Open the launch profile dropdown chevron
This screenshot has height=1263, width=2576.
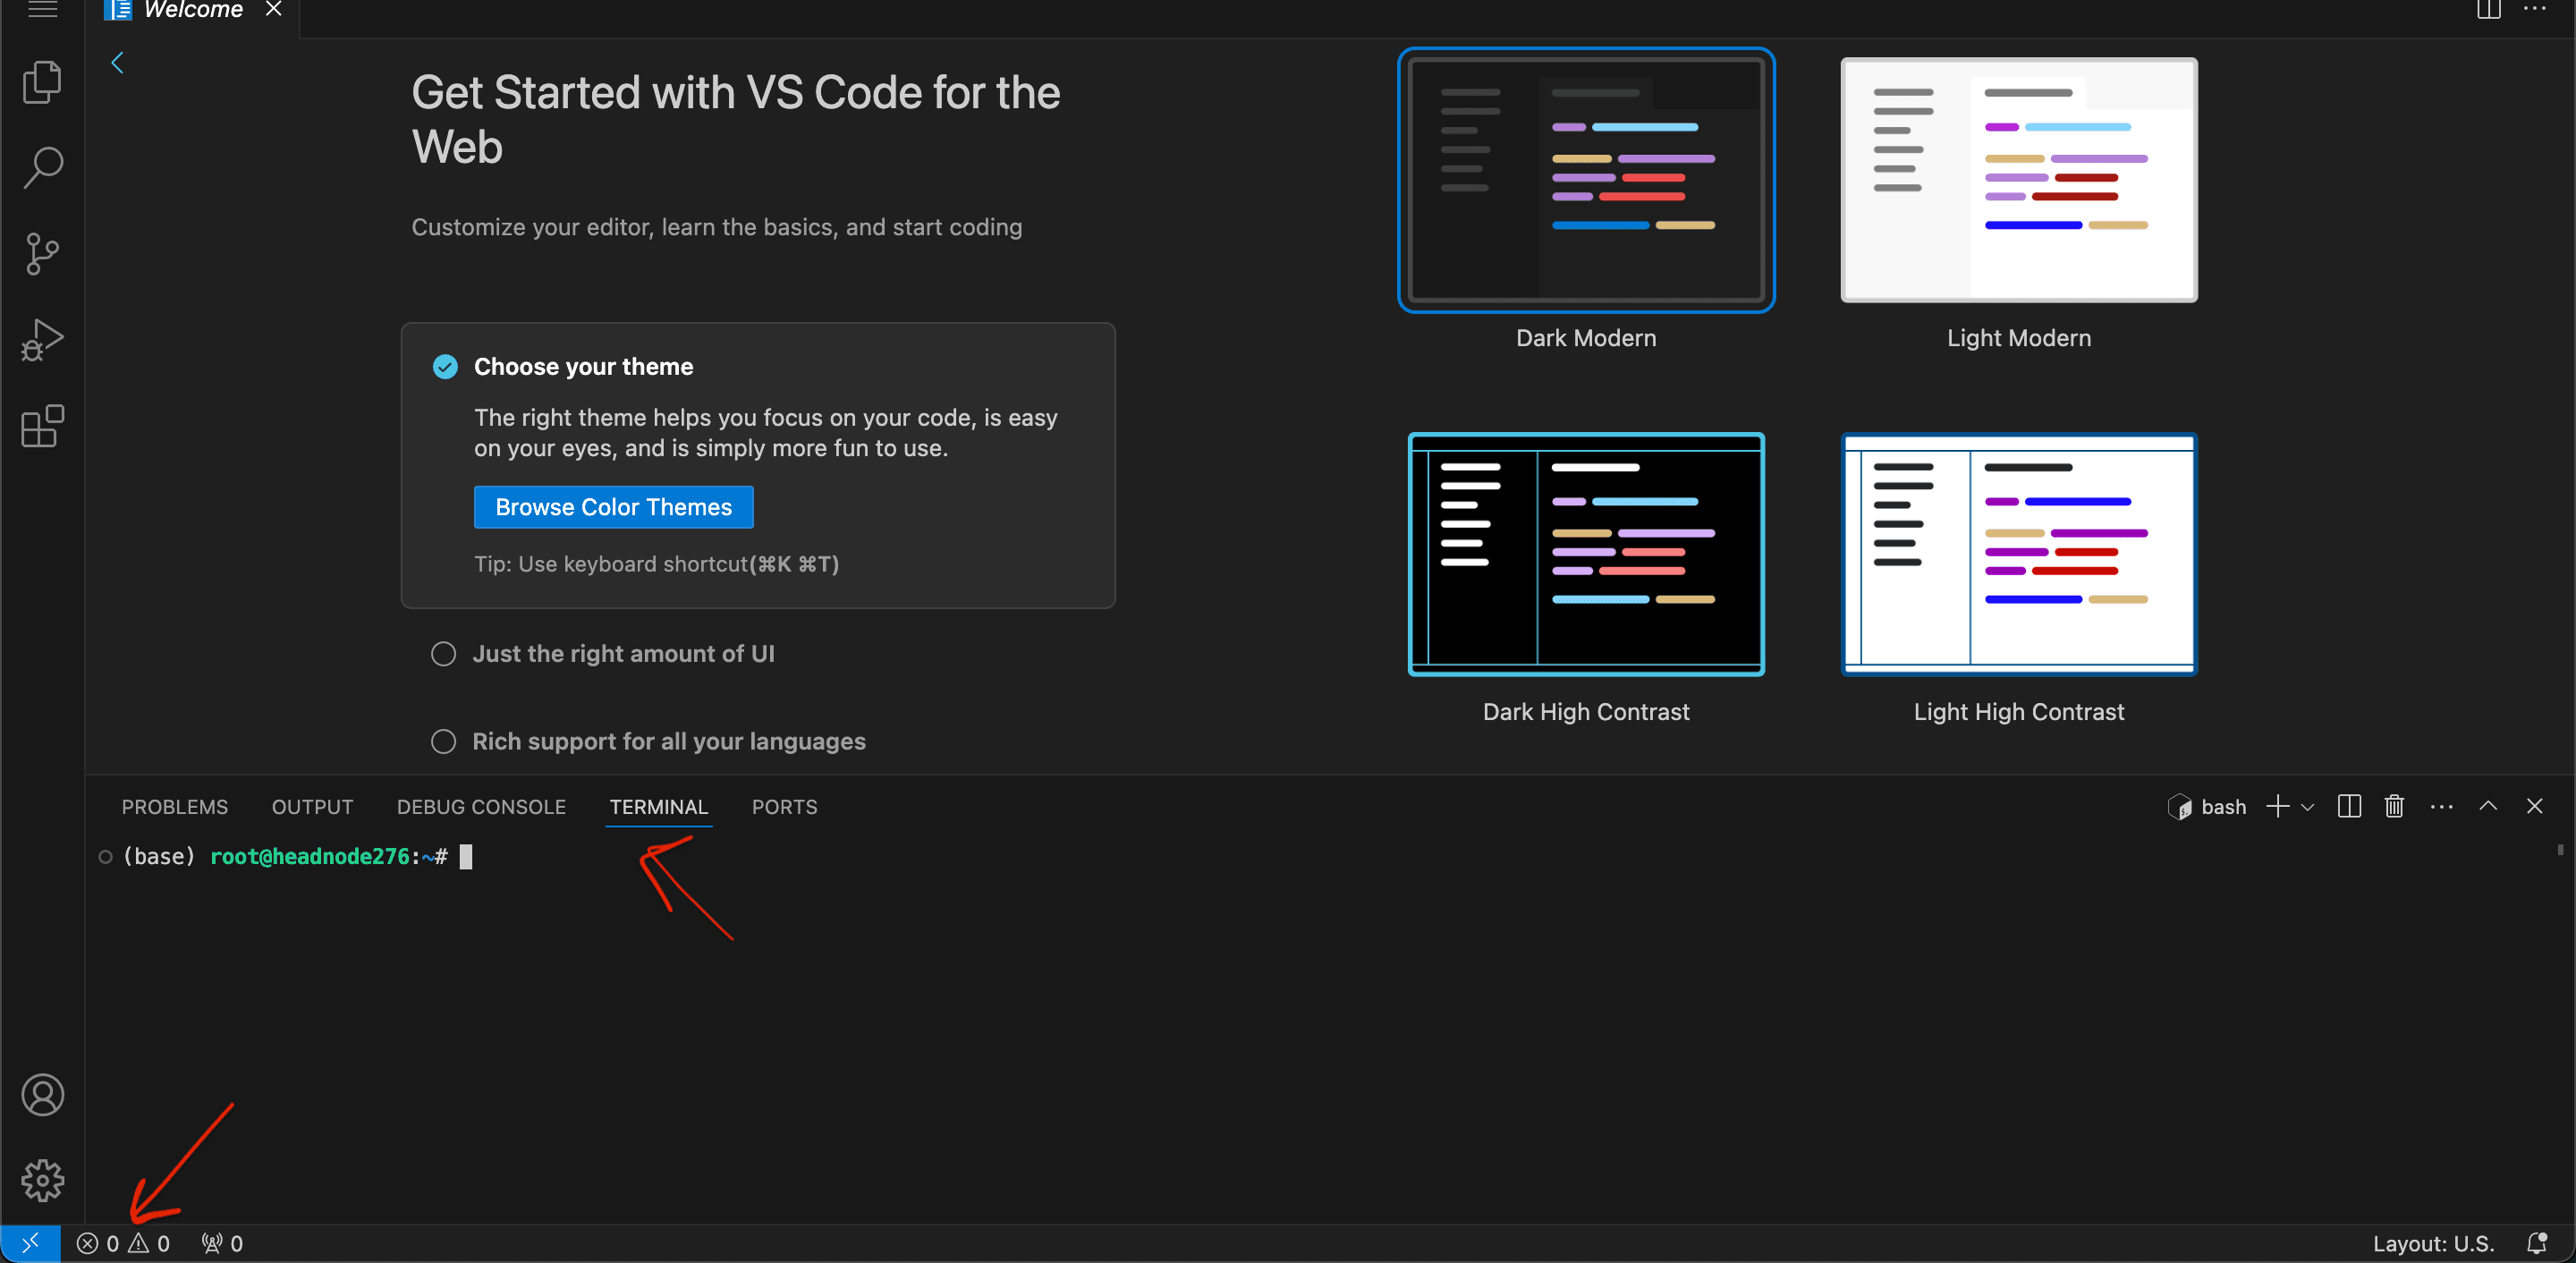coord(2308,807)
